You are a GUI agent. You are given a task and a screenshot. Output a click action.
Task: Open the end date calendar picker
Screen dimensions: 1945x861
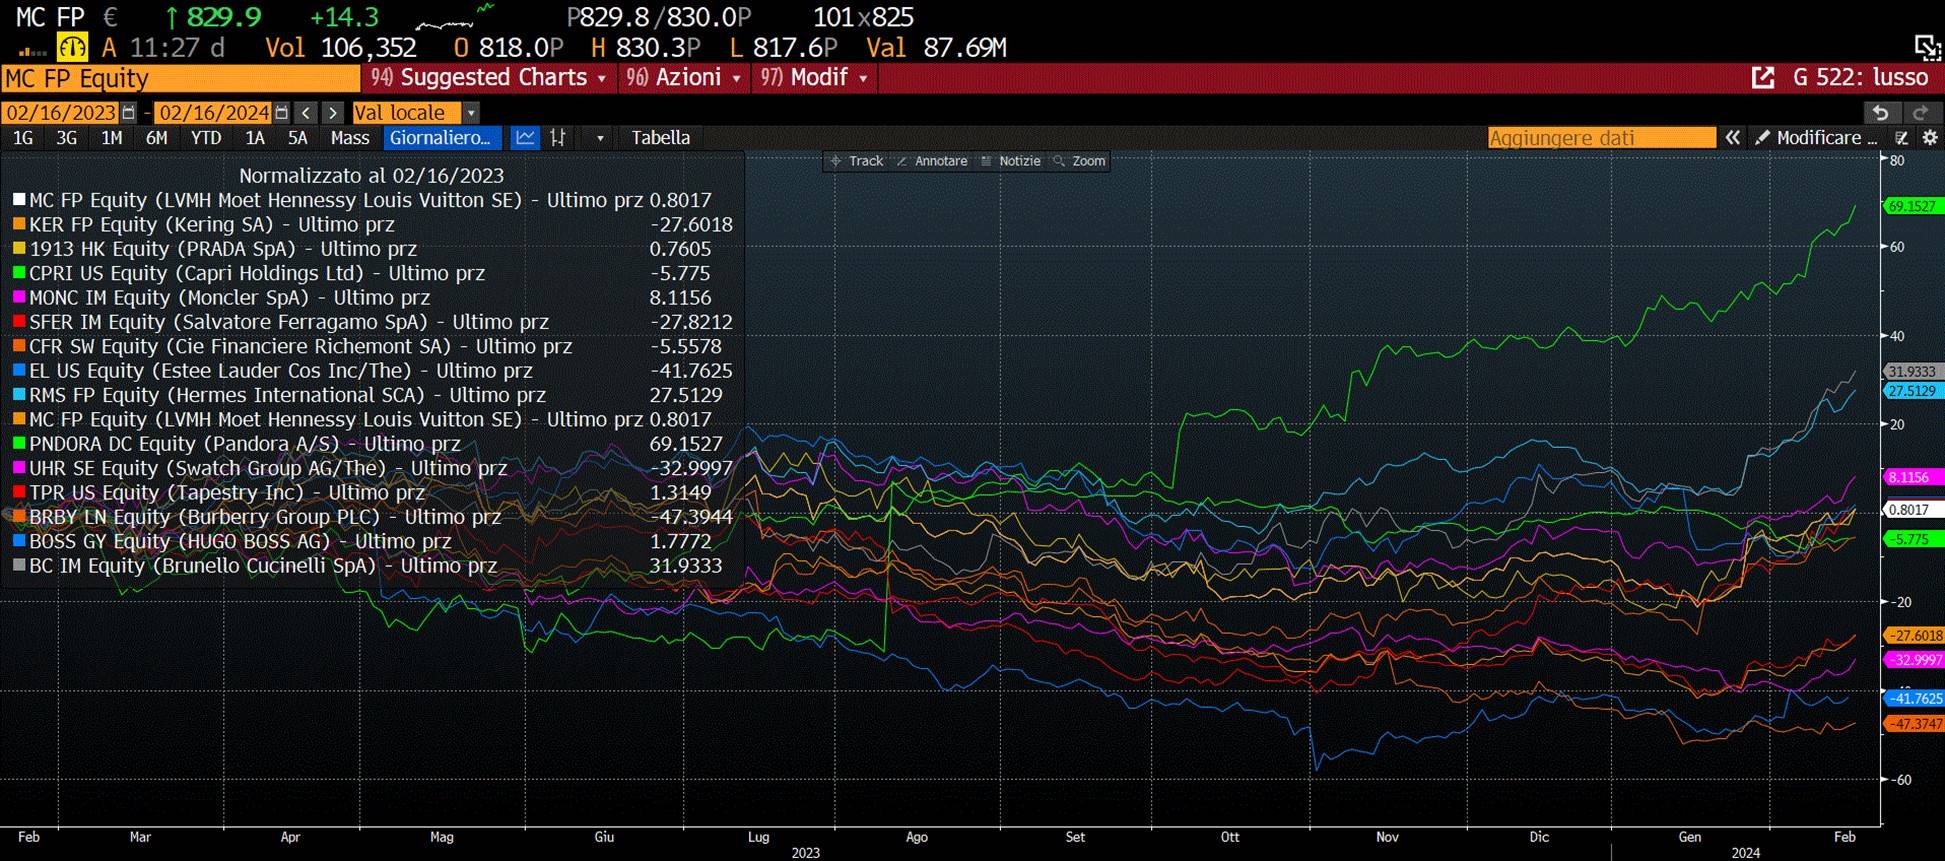(282, 113)
